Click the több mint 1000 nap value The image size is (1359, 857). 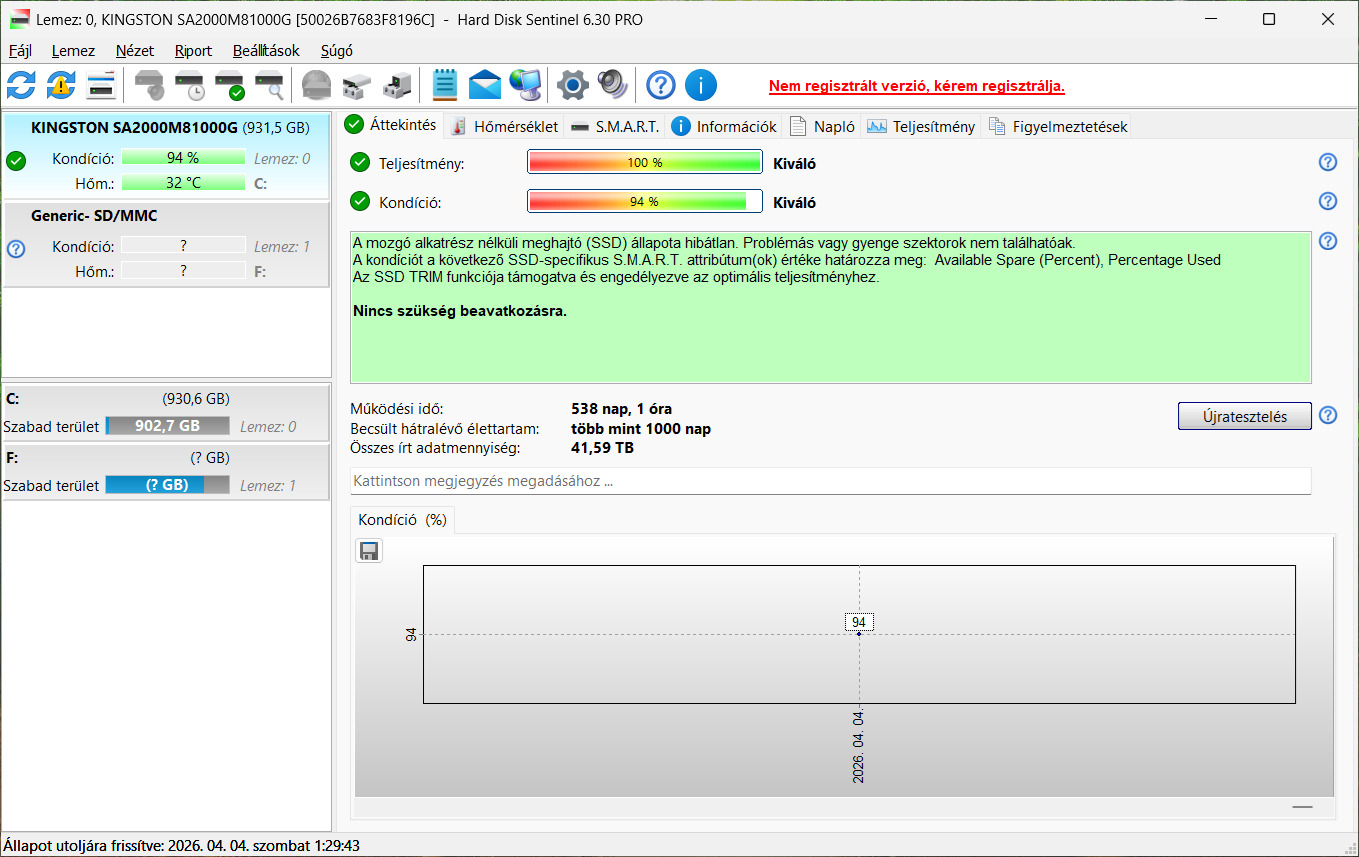pyautogui.click(x=641, y=429)
